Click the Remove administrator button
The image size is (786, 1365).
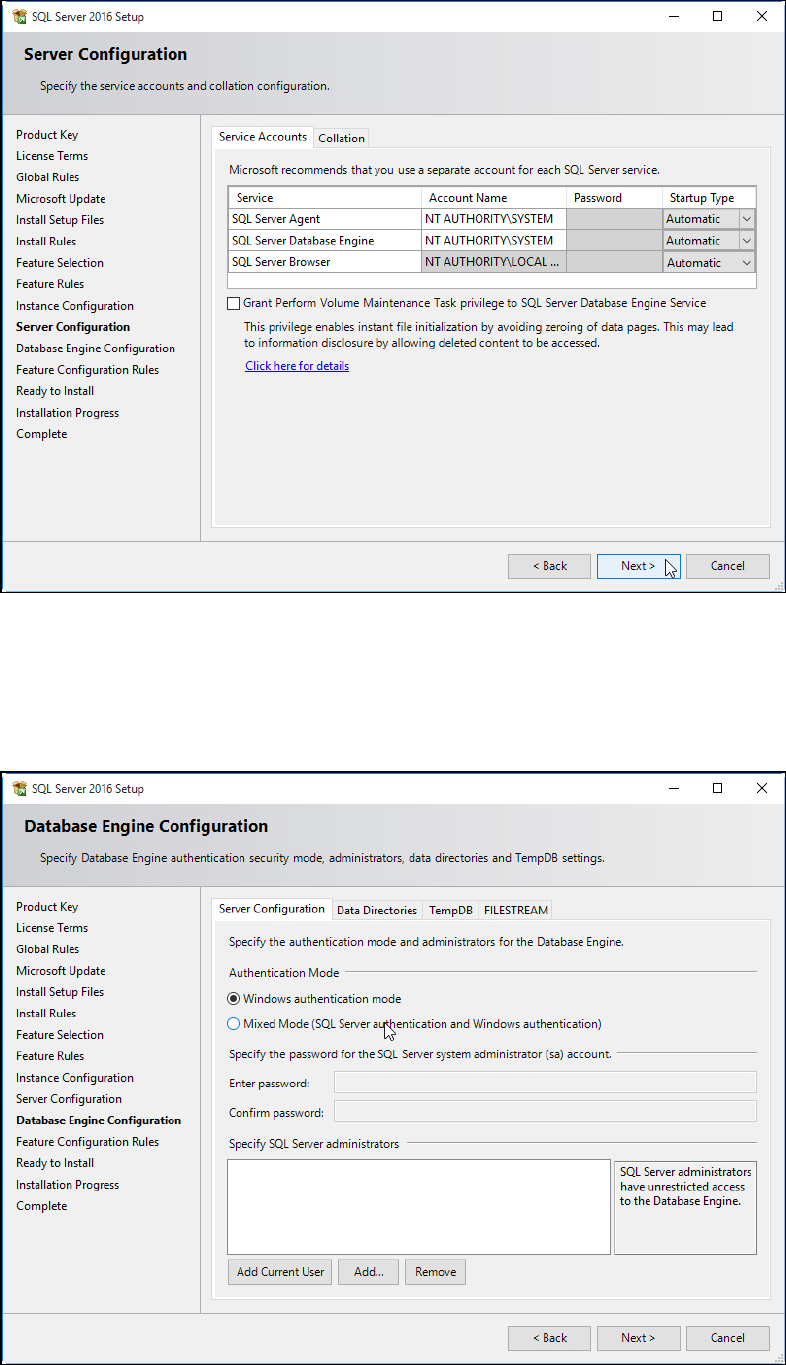tap(435, 1272)
